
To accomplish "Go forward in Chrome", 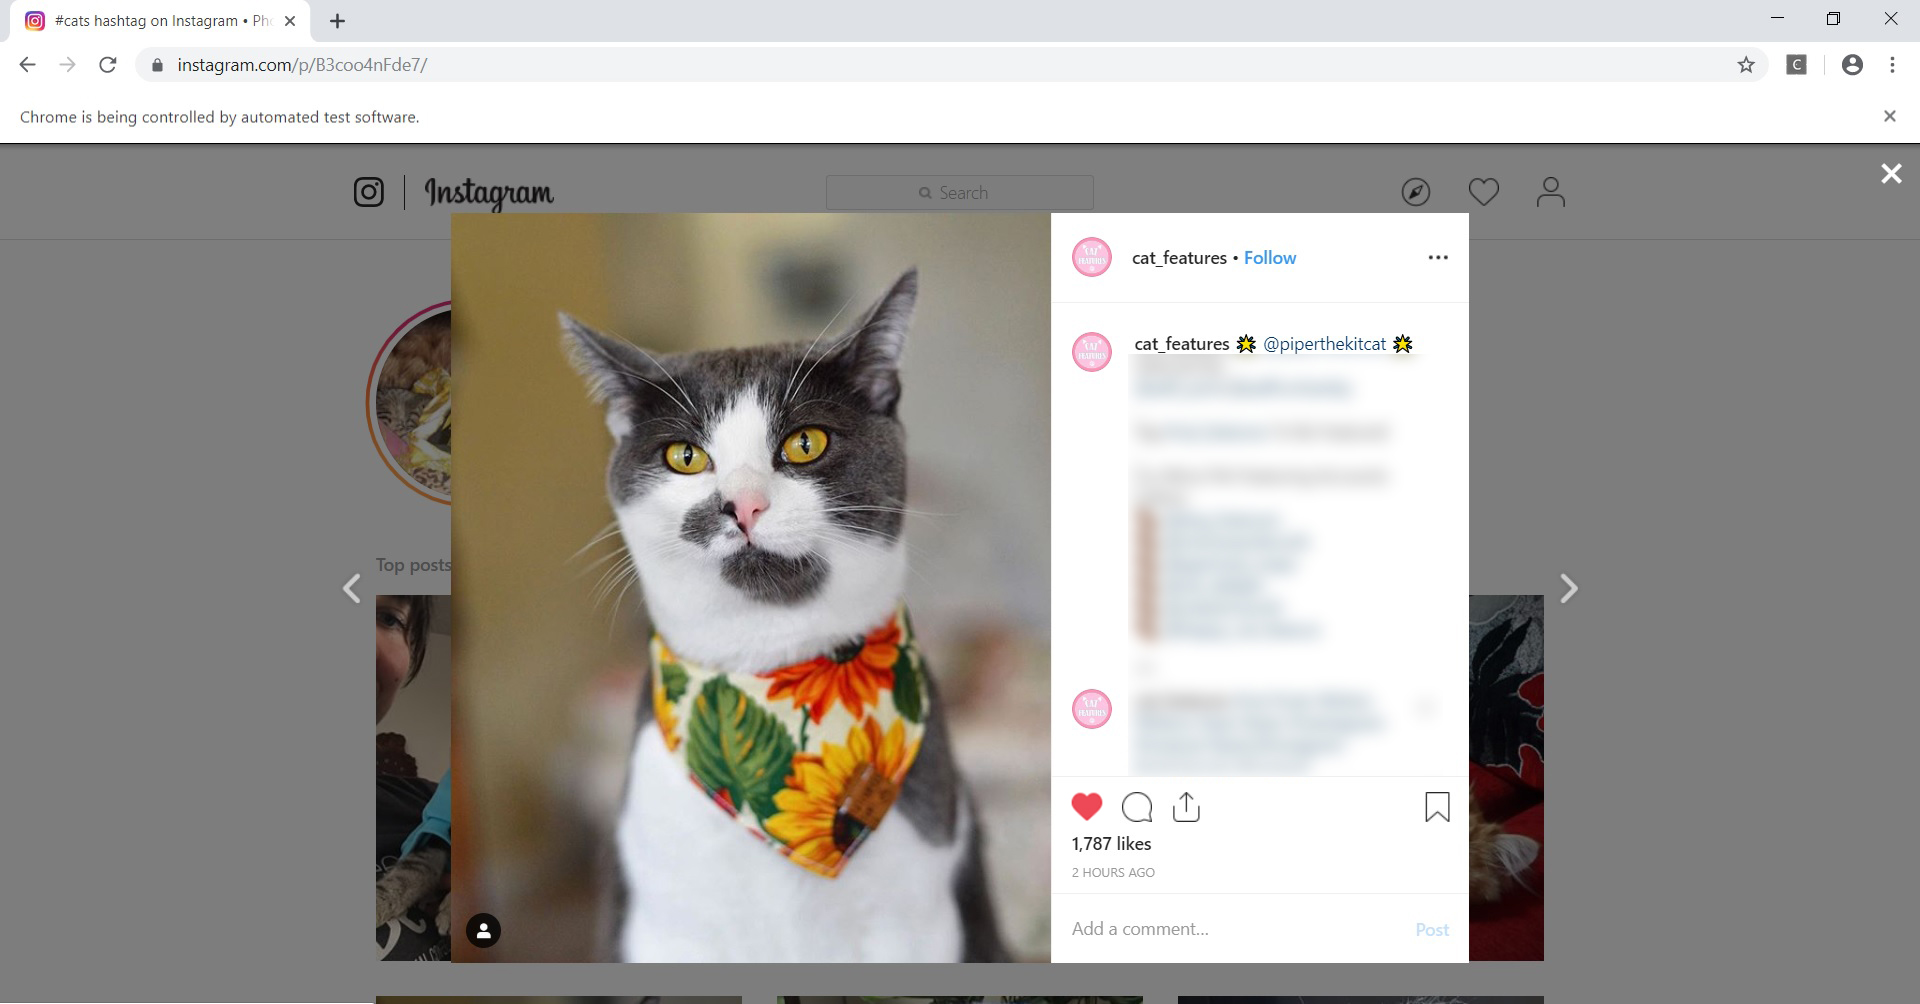I will coord(67,65).
